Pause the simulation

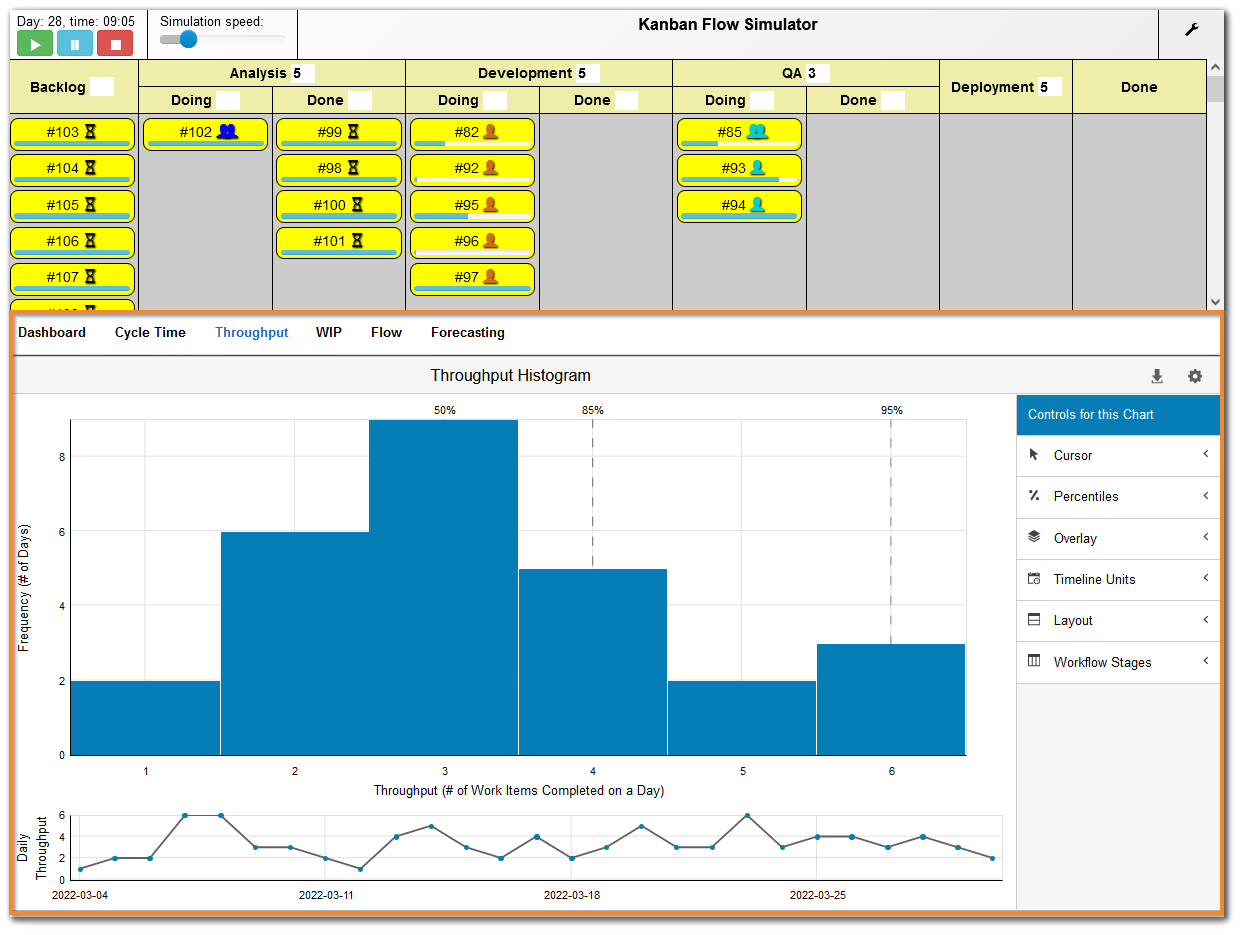pyautogui.click(x=74, y=43)
